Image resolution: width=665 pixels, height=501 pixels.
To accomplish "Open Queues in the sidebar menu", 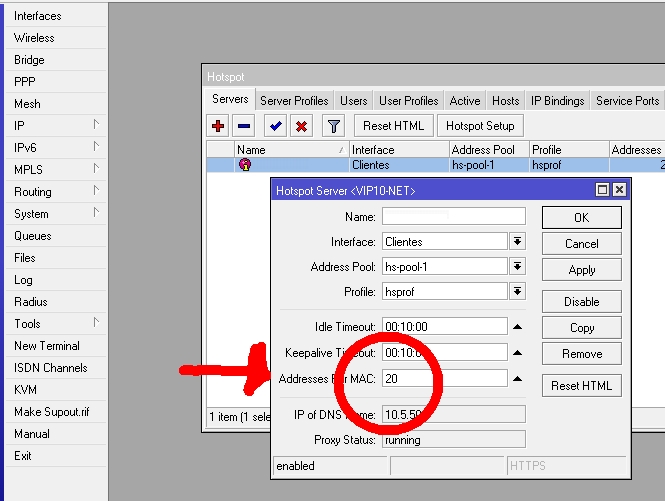I will click(56, 236).
